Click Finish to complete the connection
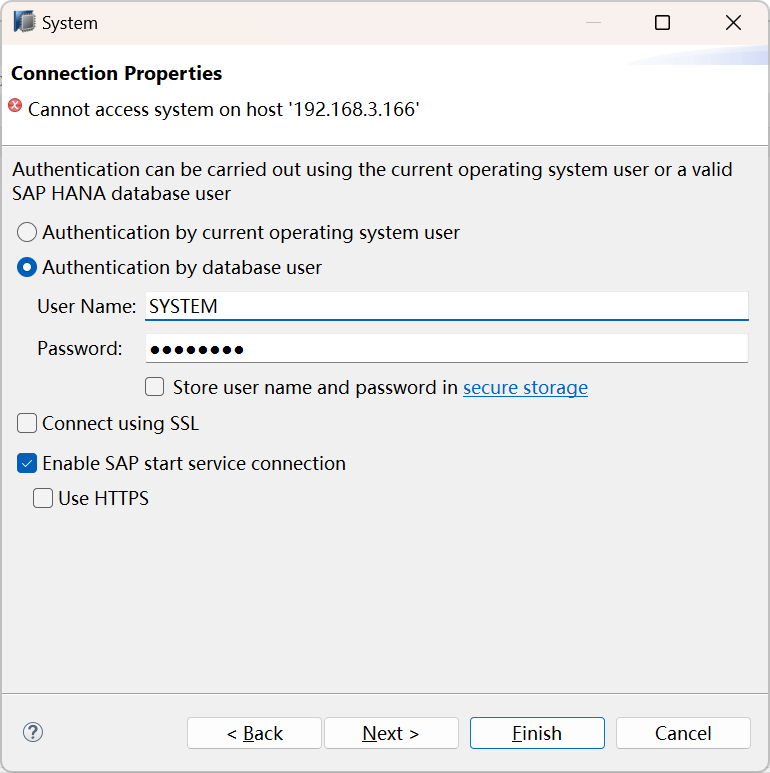Viewport: 770px width, 773px height. (x=537, y=733)
